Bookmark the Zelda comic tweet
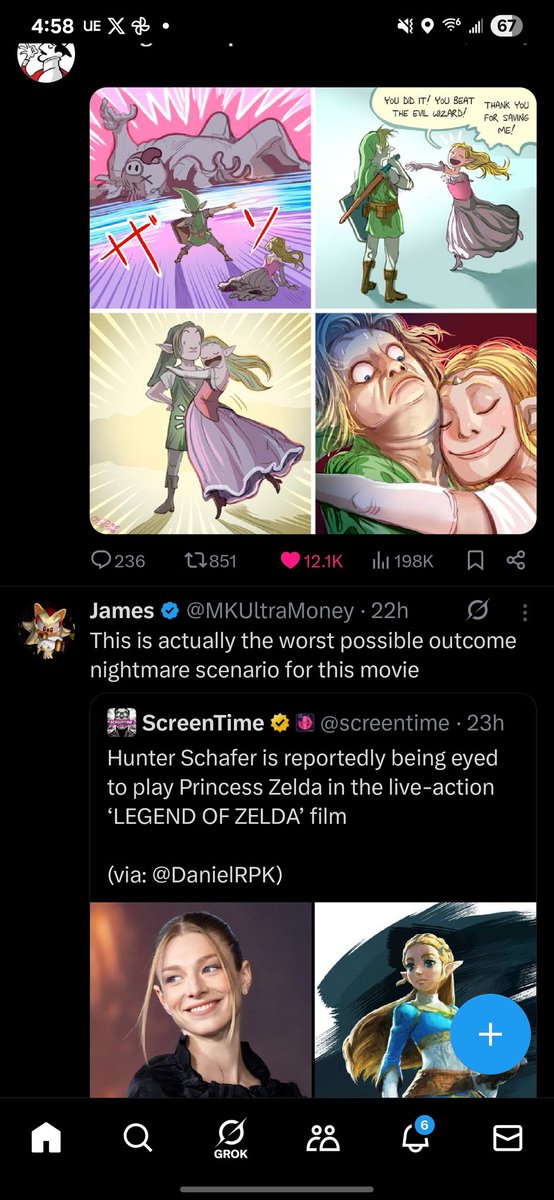 476,561
